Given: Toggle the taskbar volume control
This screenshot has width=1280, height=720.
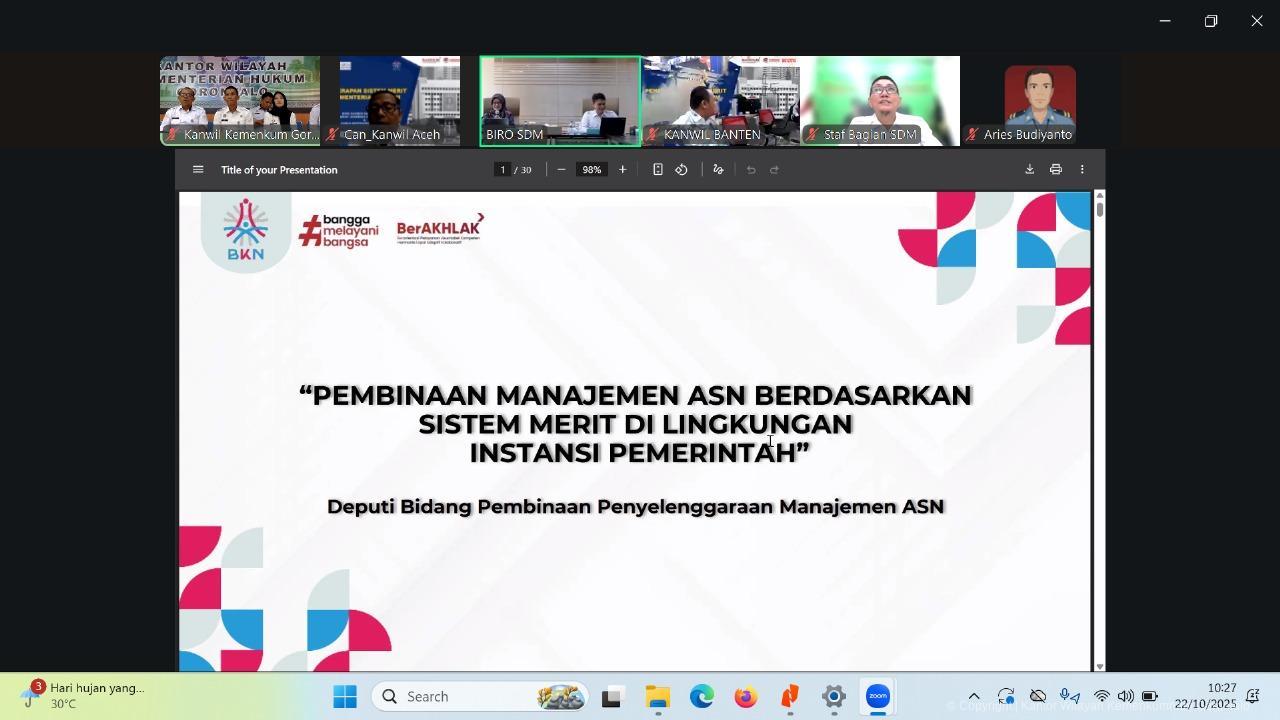Looking at the screenshot, I should coord(1126,697).
